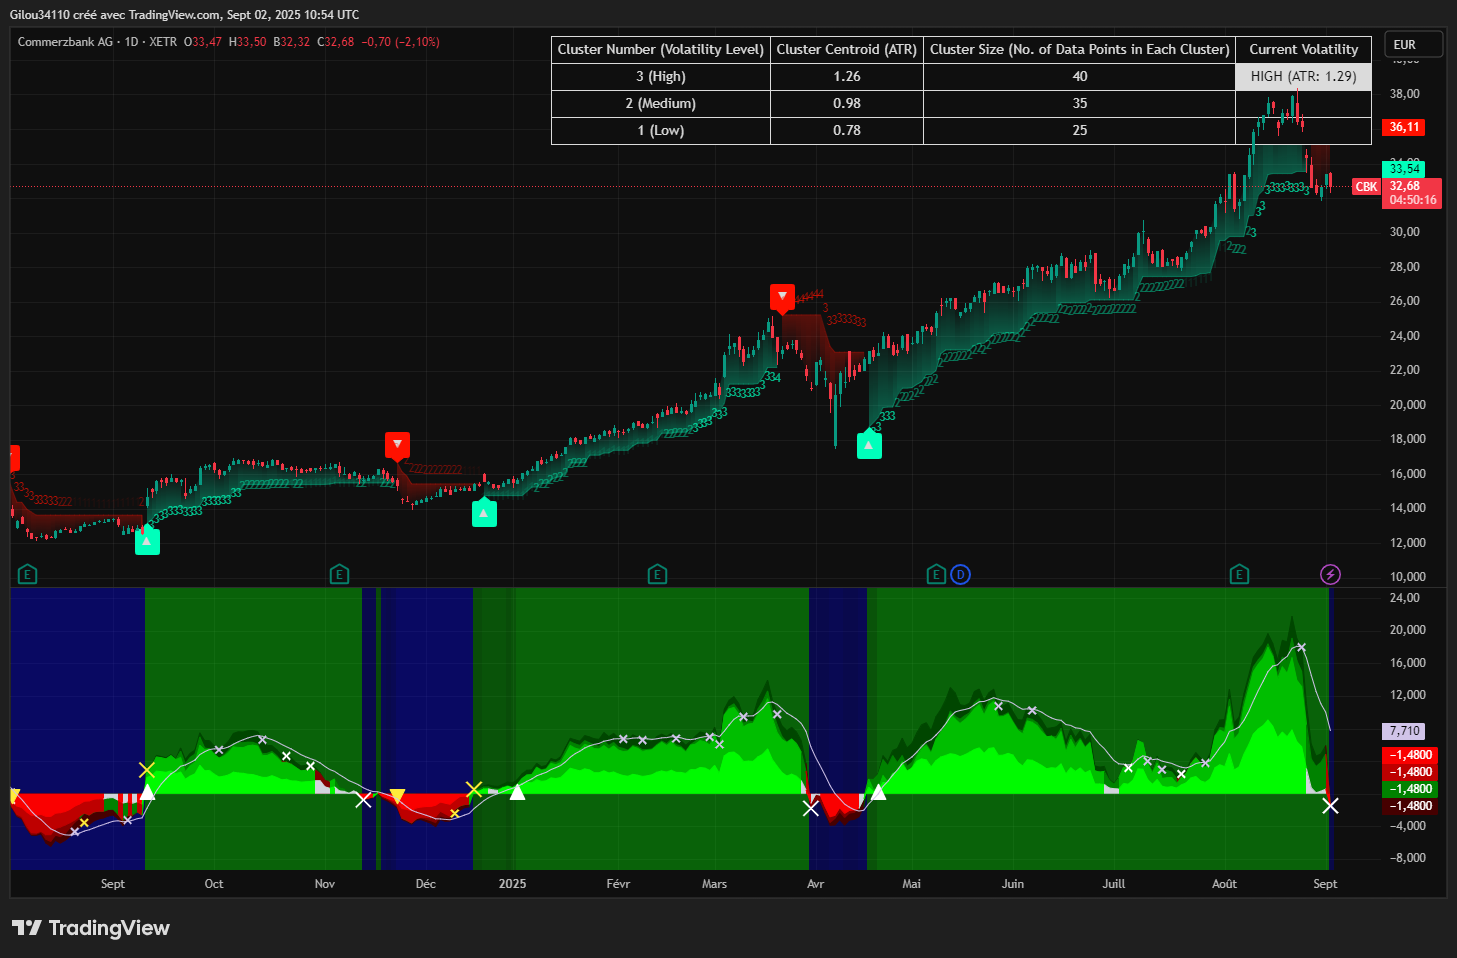Click the purple lightning event icon

(1330, 574)
